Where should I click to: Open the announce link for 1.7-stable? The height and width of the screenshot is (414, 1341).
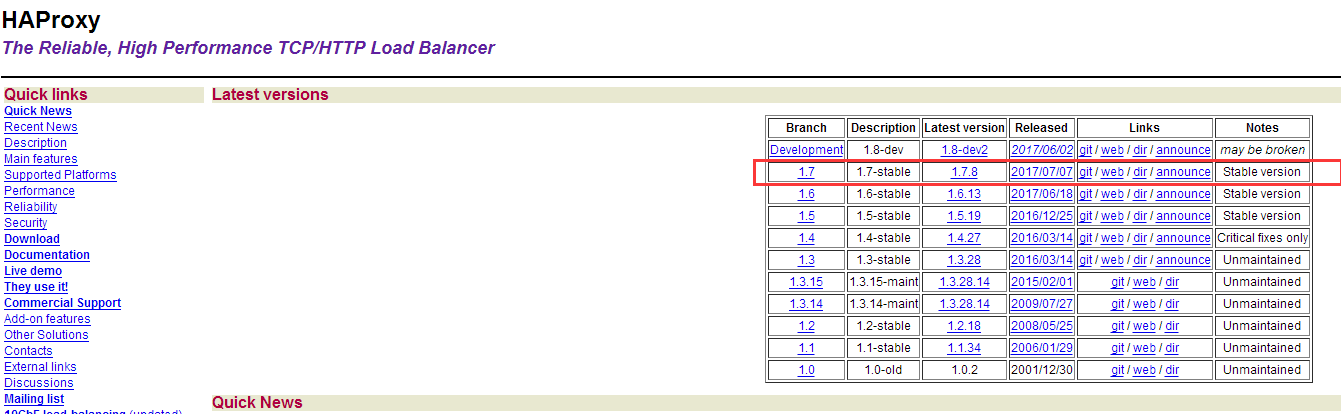point(1183,172)
